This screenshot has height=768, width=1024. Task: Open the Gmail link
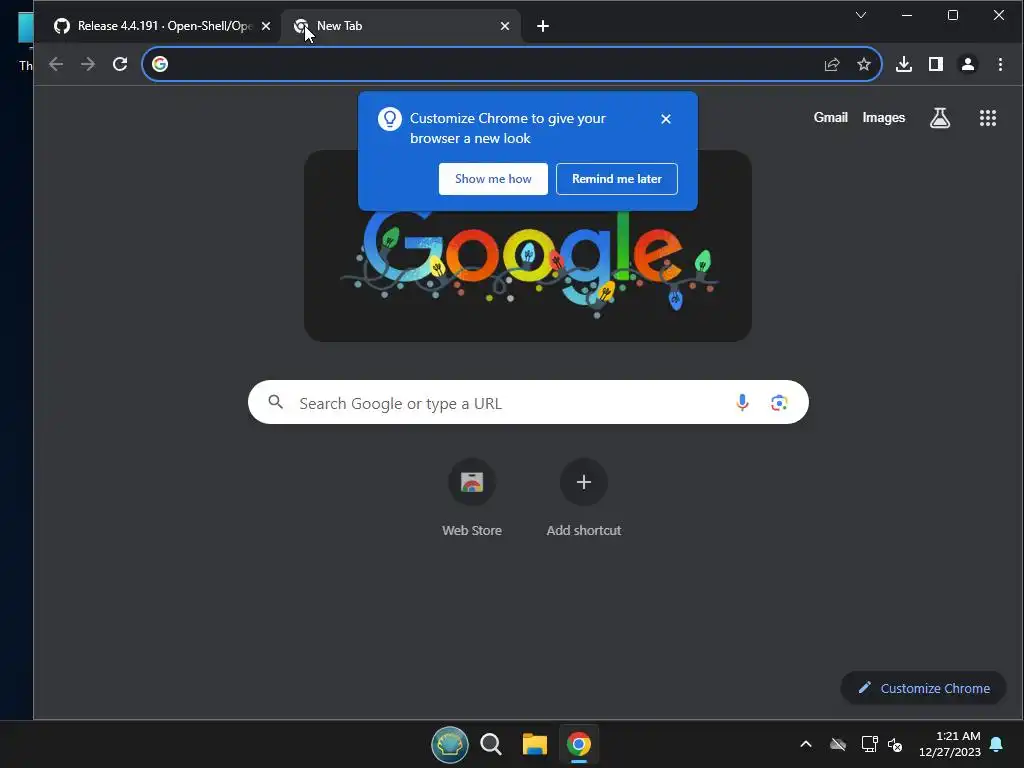tap(830, 118)
